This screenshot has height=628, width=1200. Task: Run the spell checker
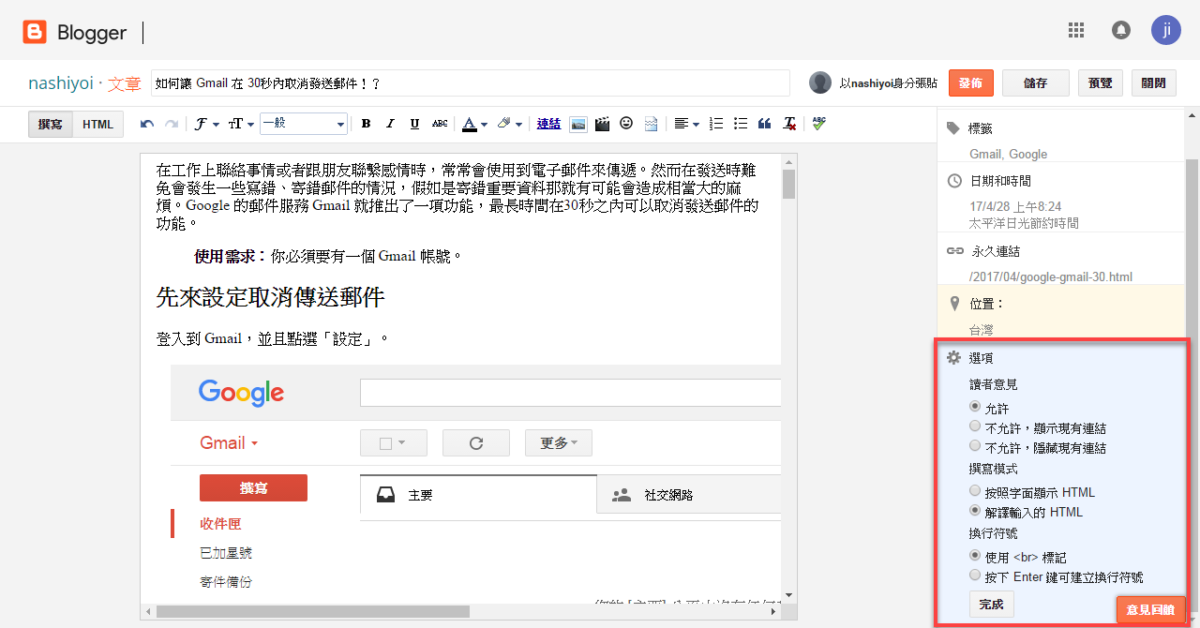(x=819, y=124)
